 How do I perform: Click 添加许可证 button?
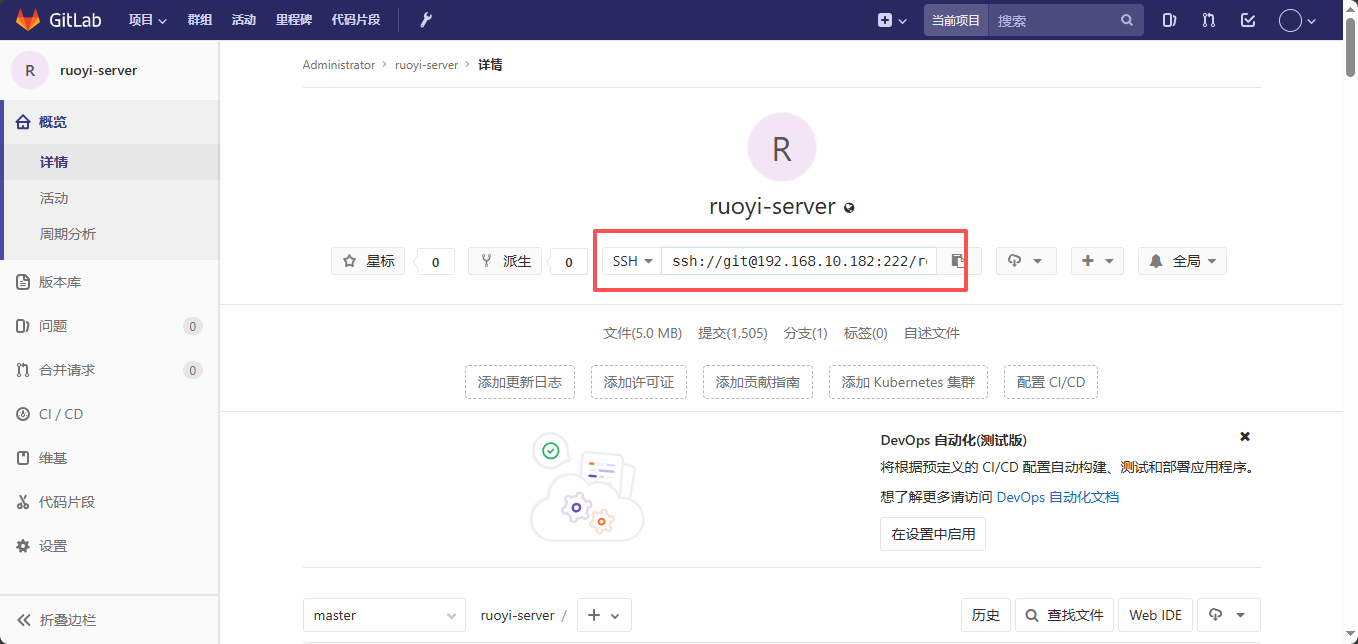639,382
